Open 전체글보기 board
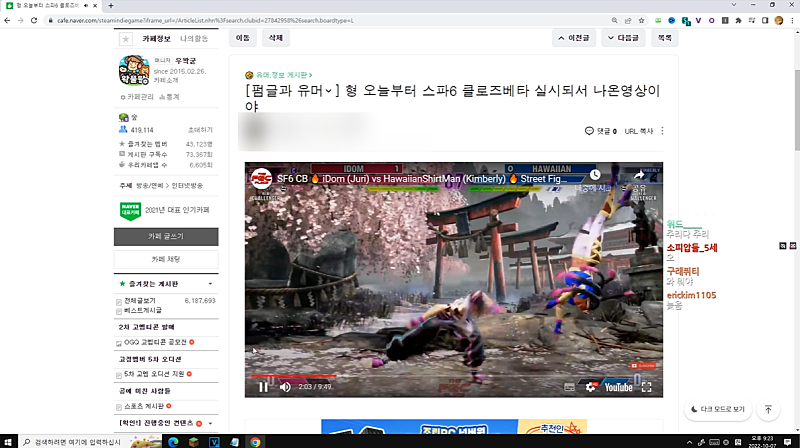The width and height of the screenshot is (800, 448). click(140, 301)
